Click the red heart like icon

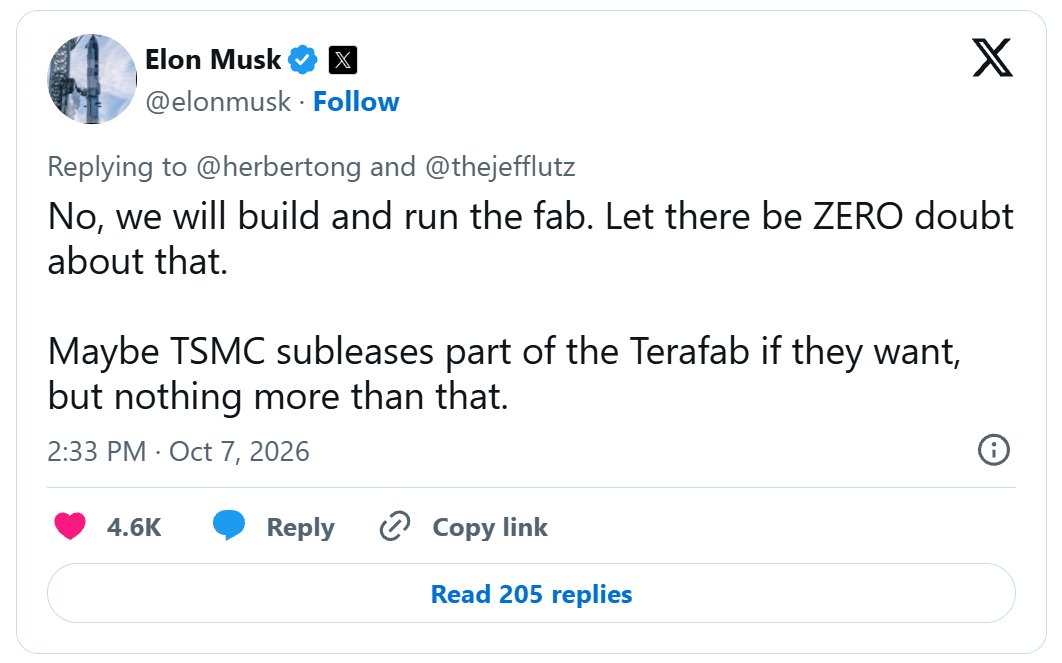[x=70, y=526]
